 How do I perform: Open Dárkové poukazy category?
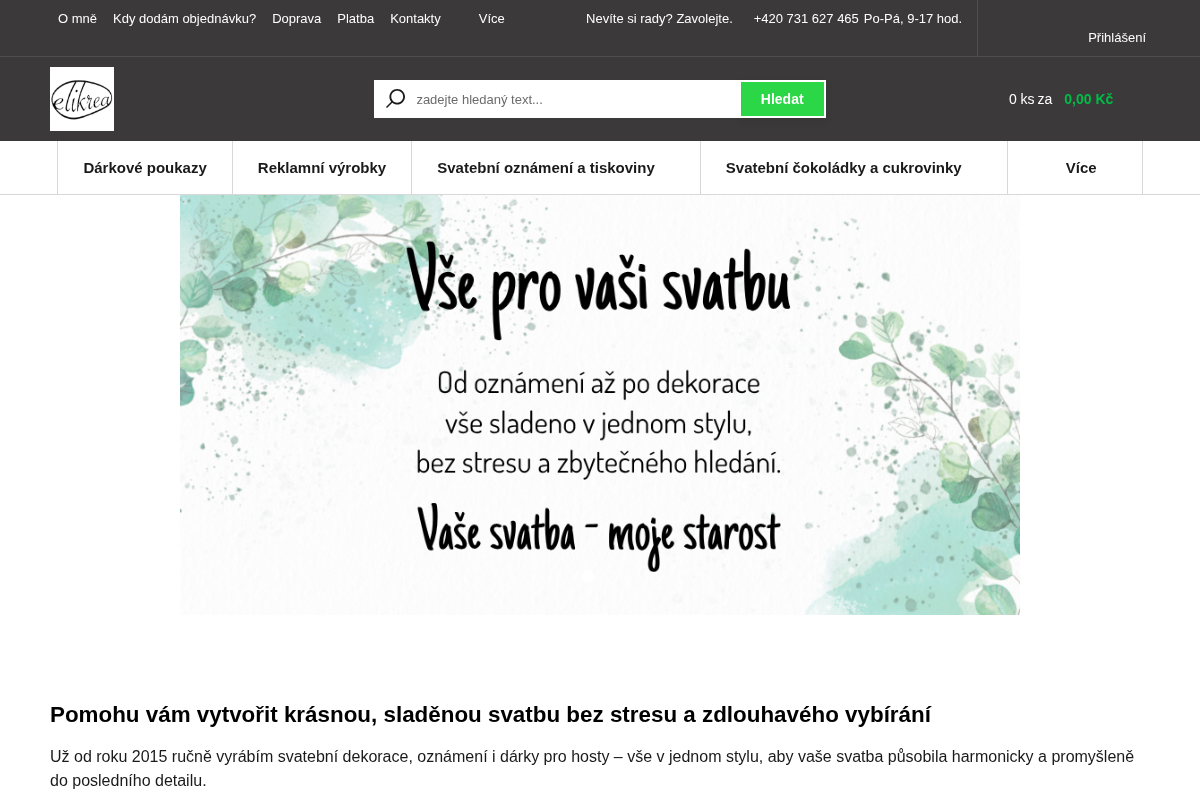[145, 168]
